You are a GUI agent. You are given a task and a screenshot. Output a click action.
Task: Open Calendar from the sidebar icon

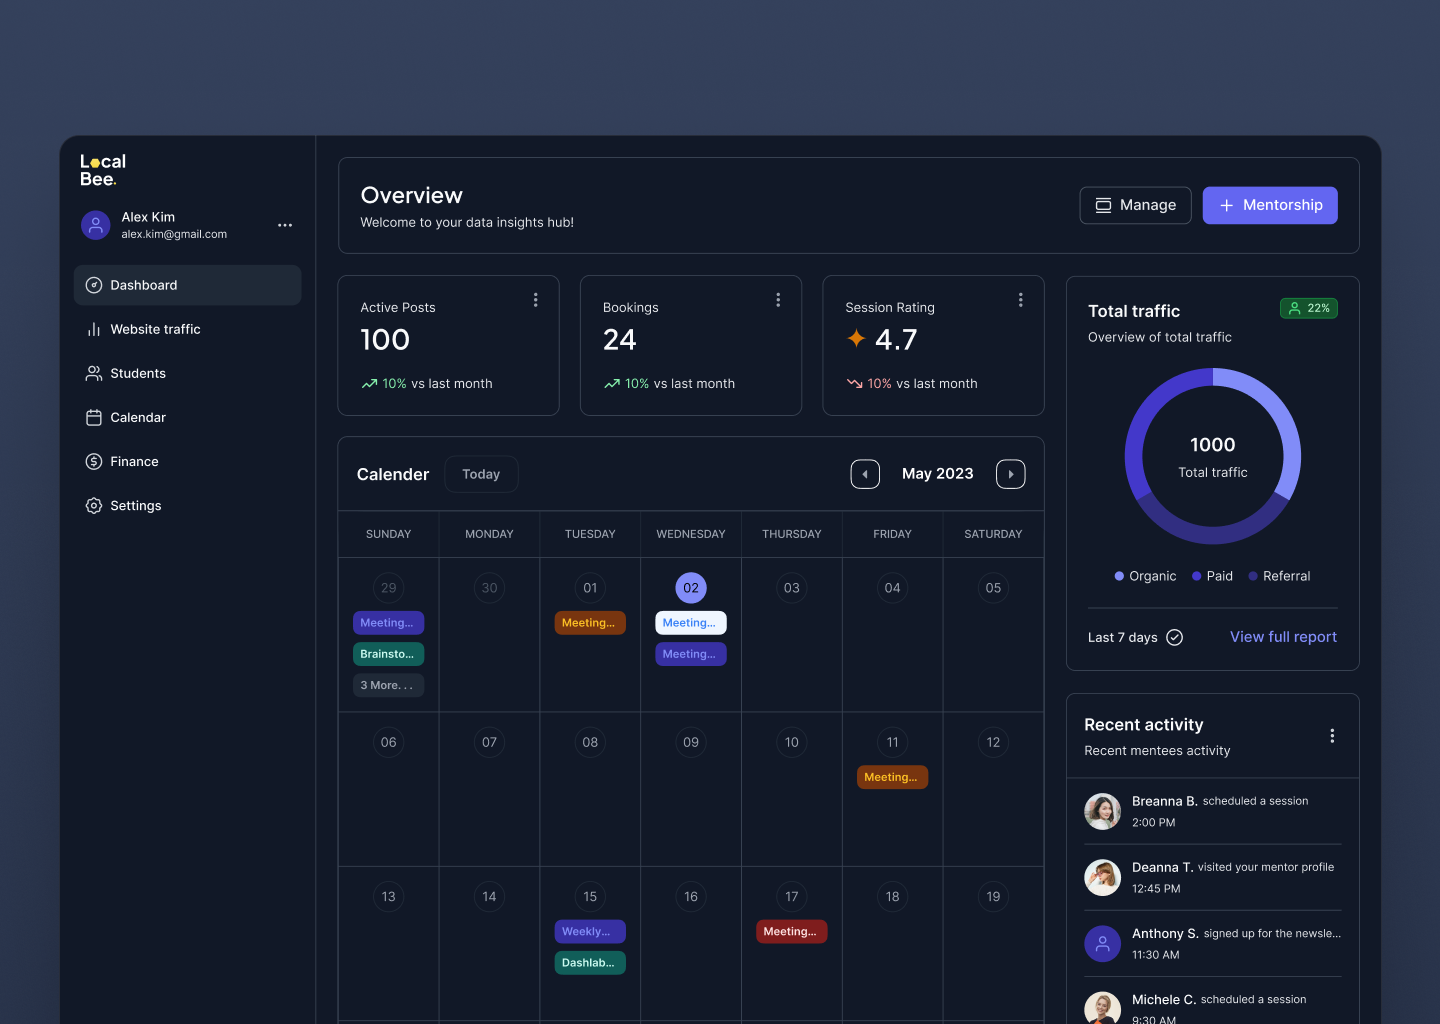pyautogui.click(x=93, y=417)
